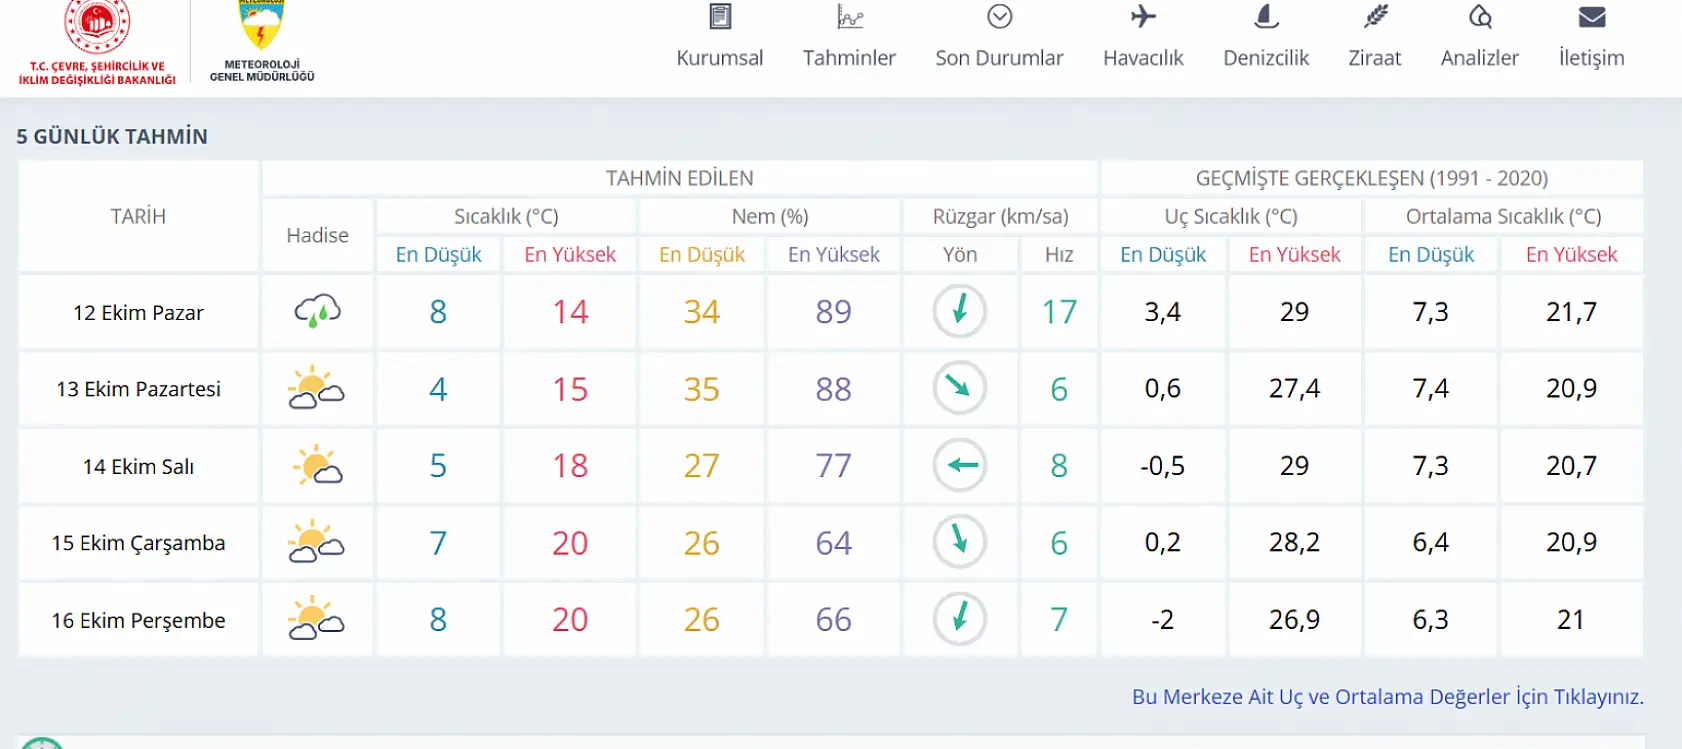
Task: Open the Kurumsal menu
Action: pyautogui.click(x=719, y=57)
